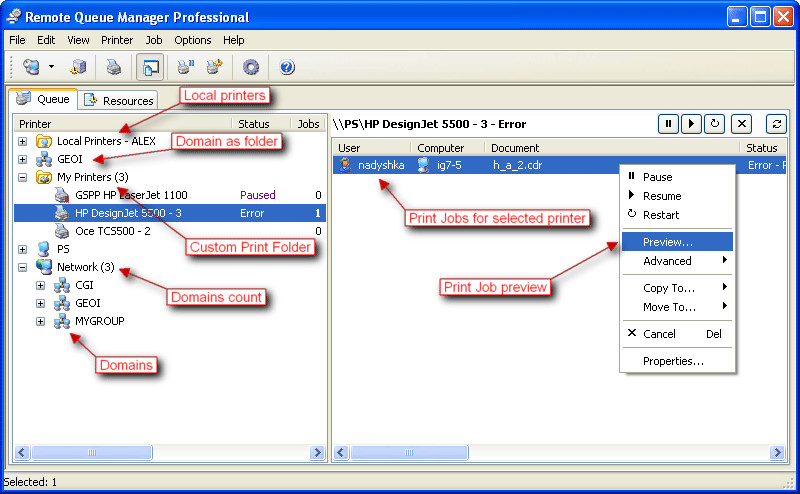Select GSPP HP LaserJet 1100 printer
The image size is (800, 494).
click(130, 195)
